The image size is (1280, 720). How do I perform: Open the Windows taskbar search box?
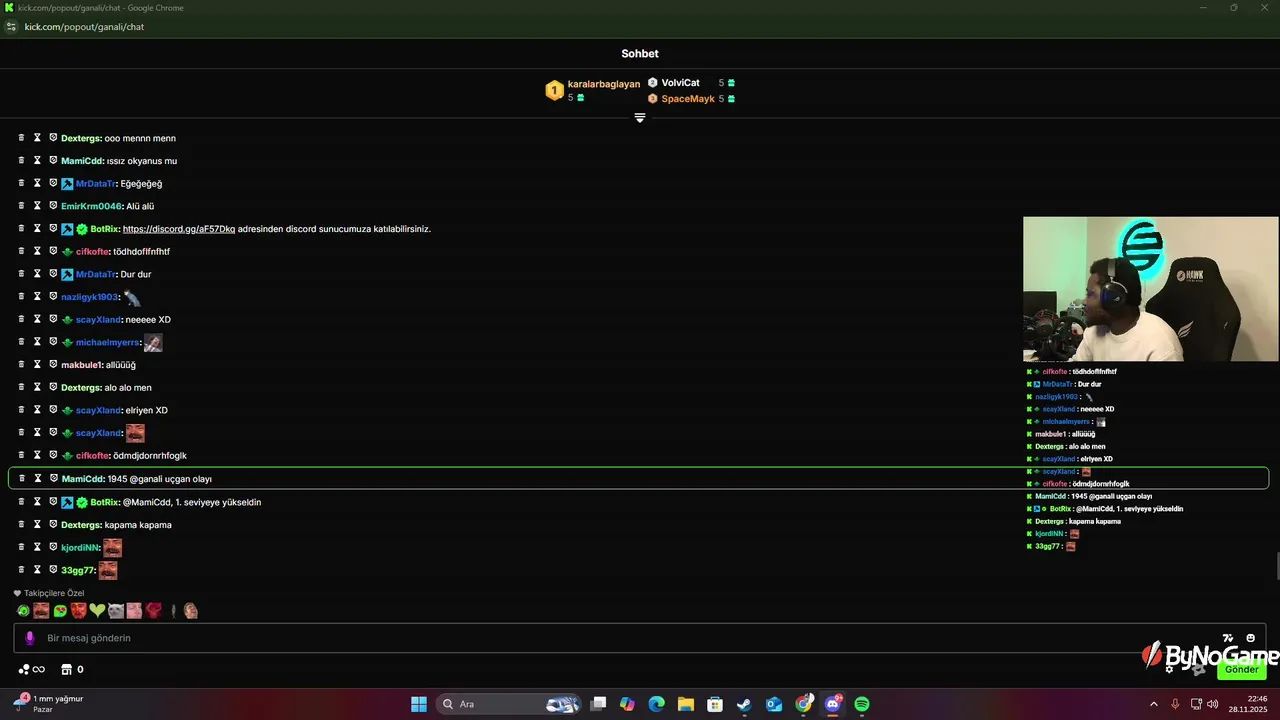tap(510, 704)
